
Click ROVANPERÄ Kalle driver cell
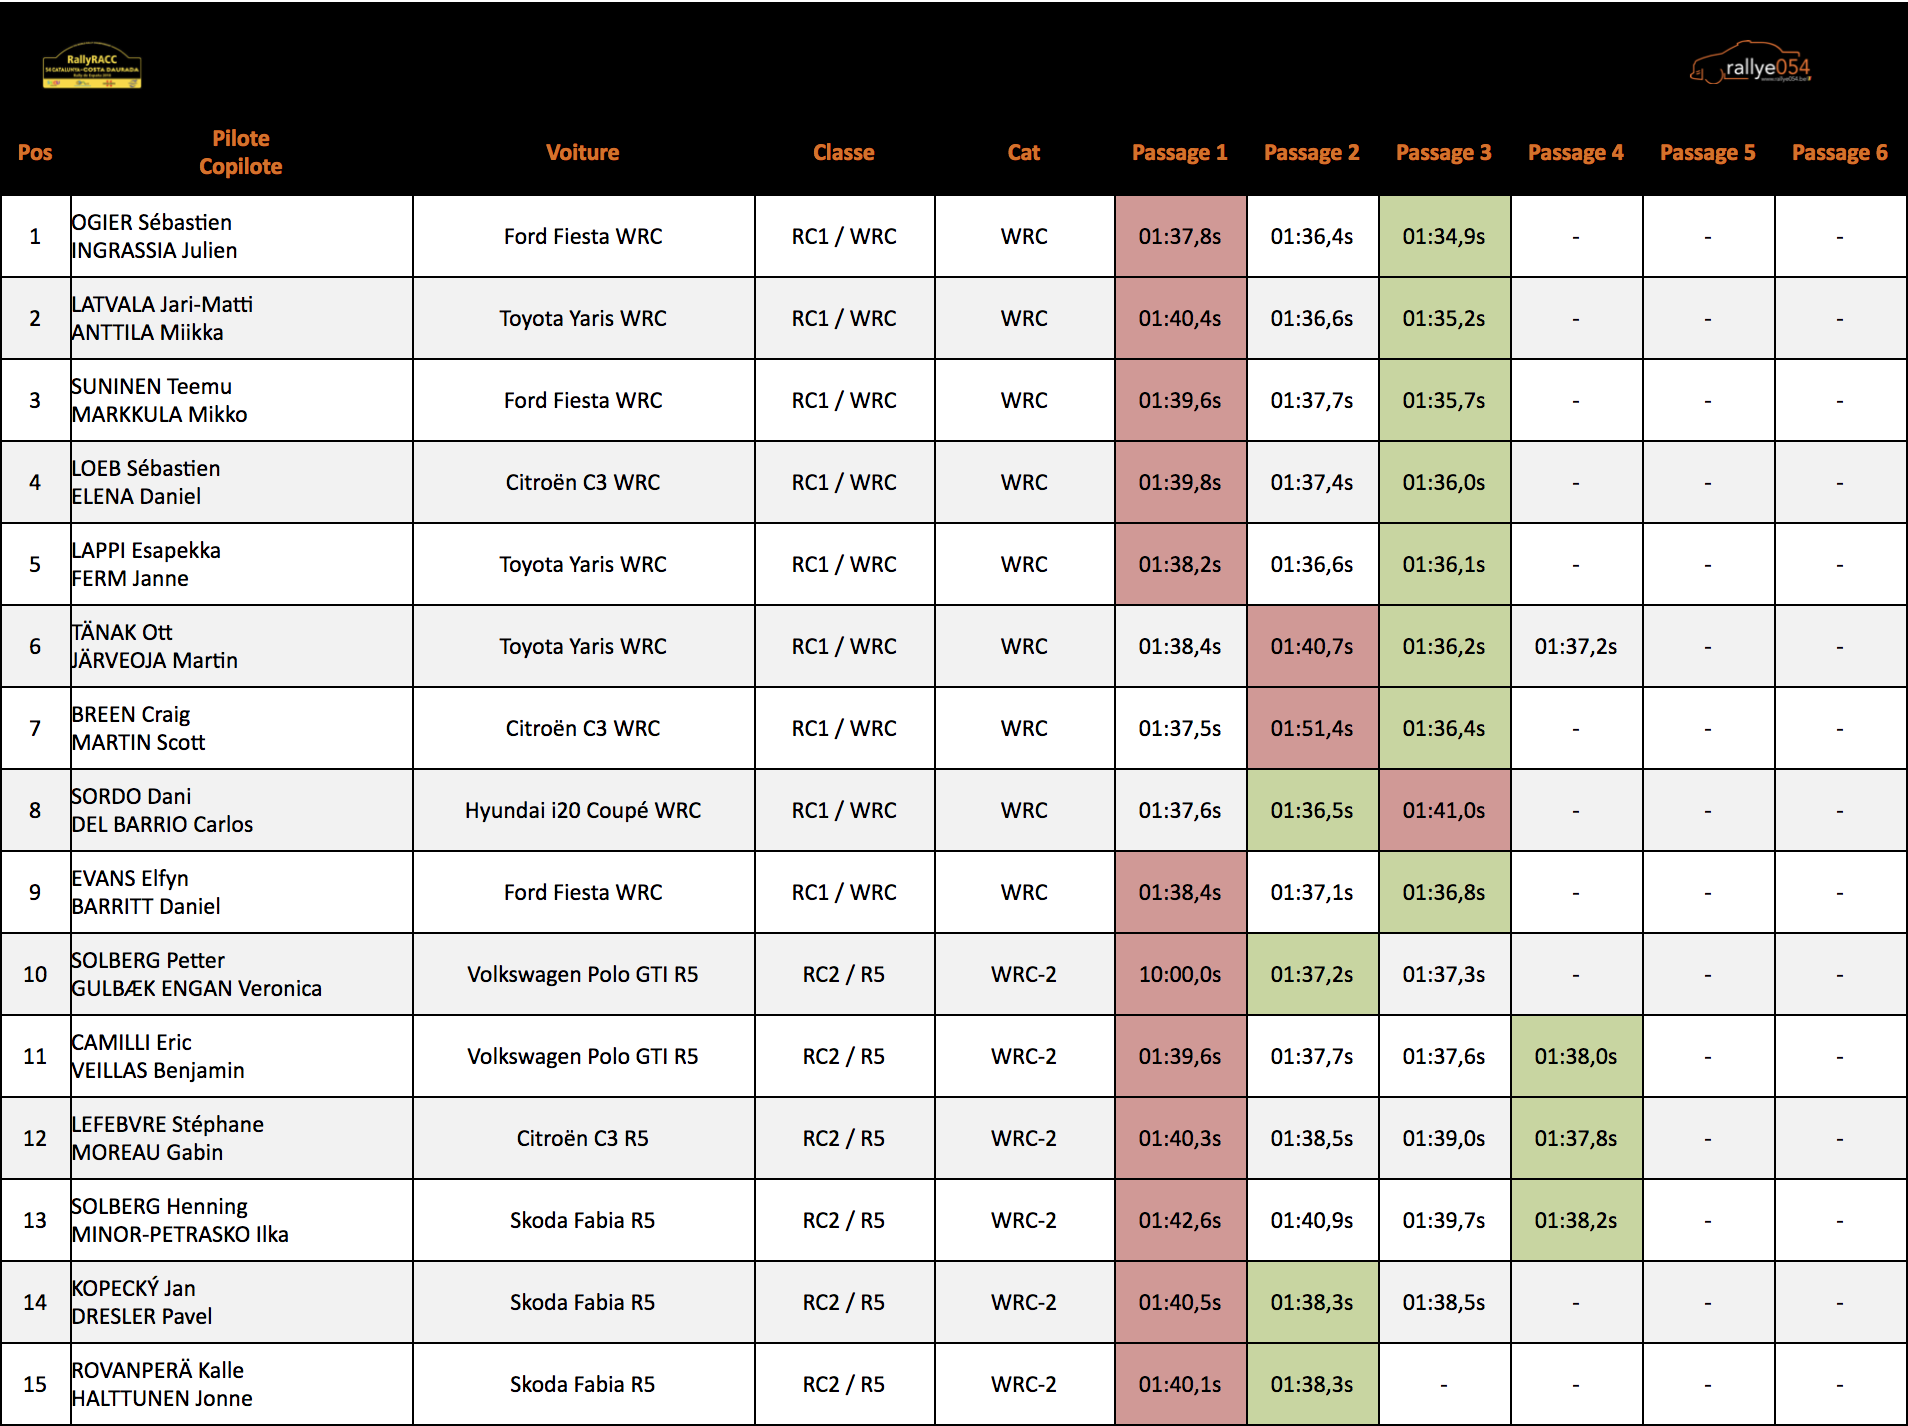click(241, 1385)
